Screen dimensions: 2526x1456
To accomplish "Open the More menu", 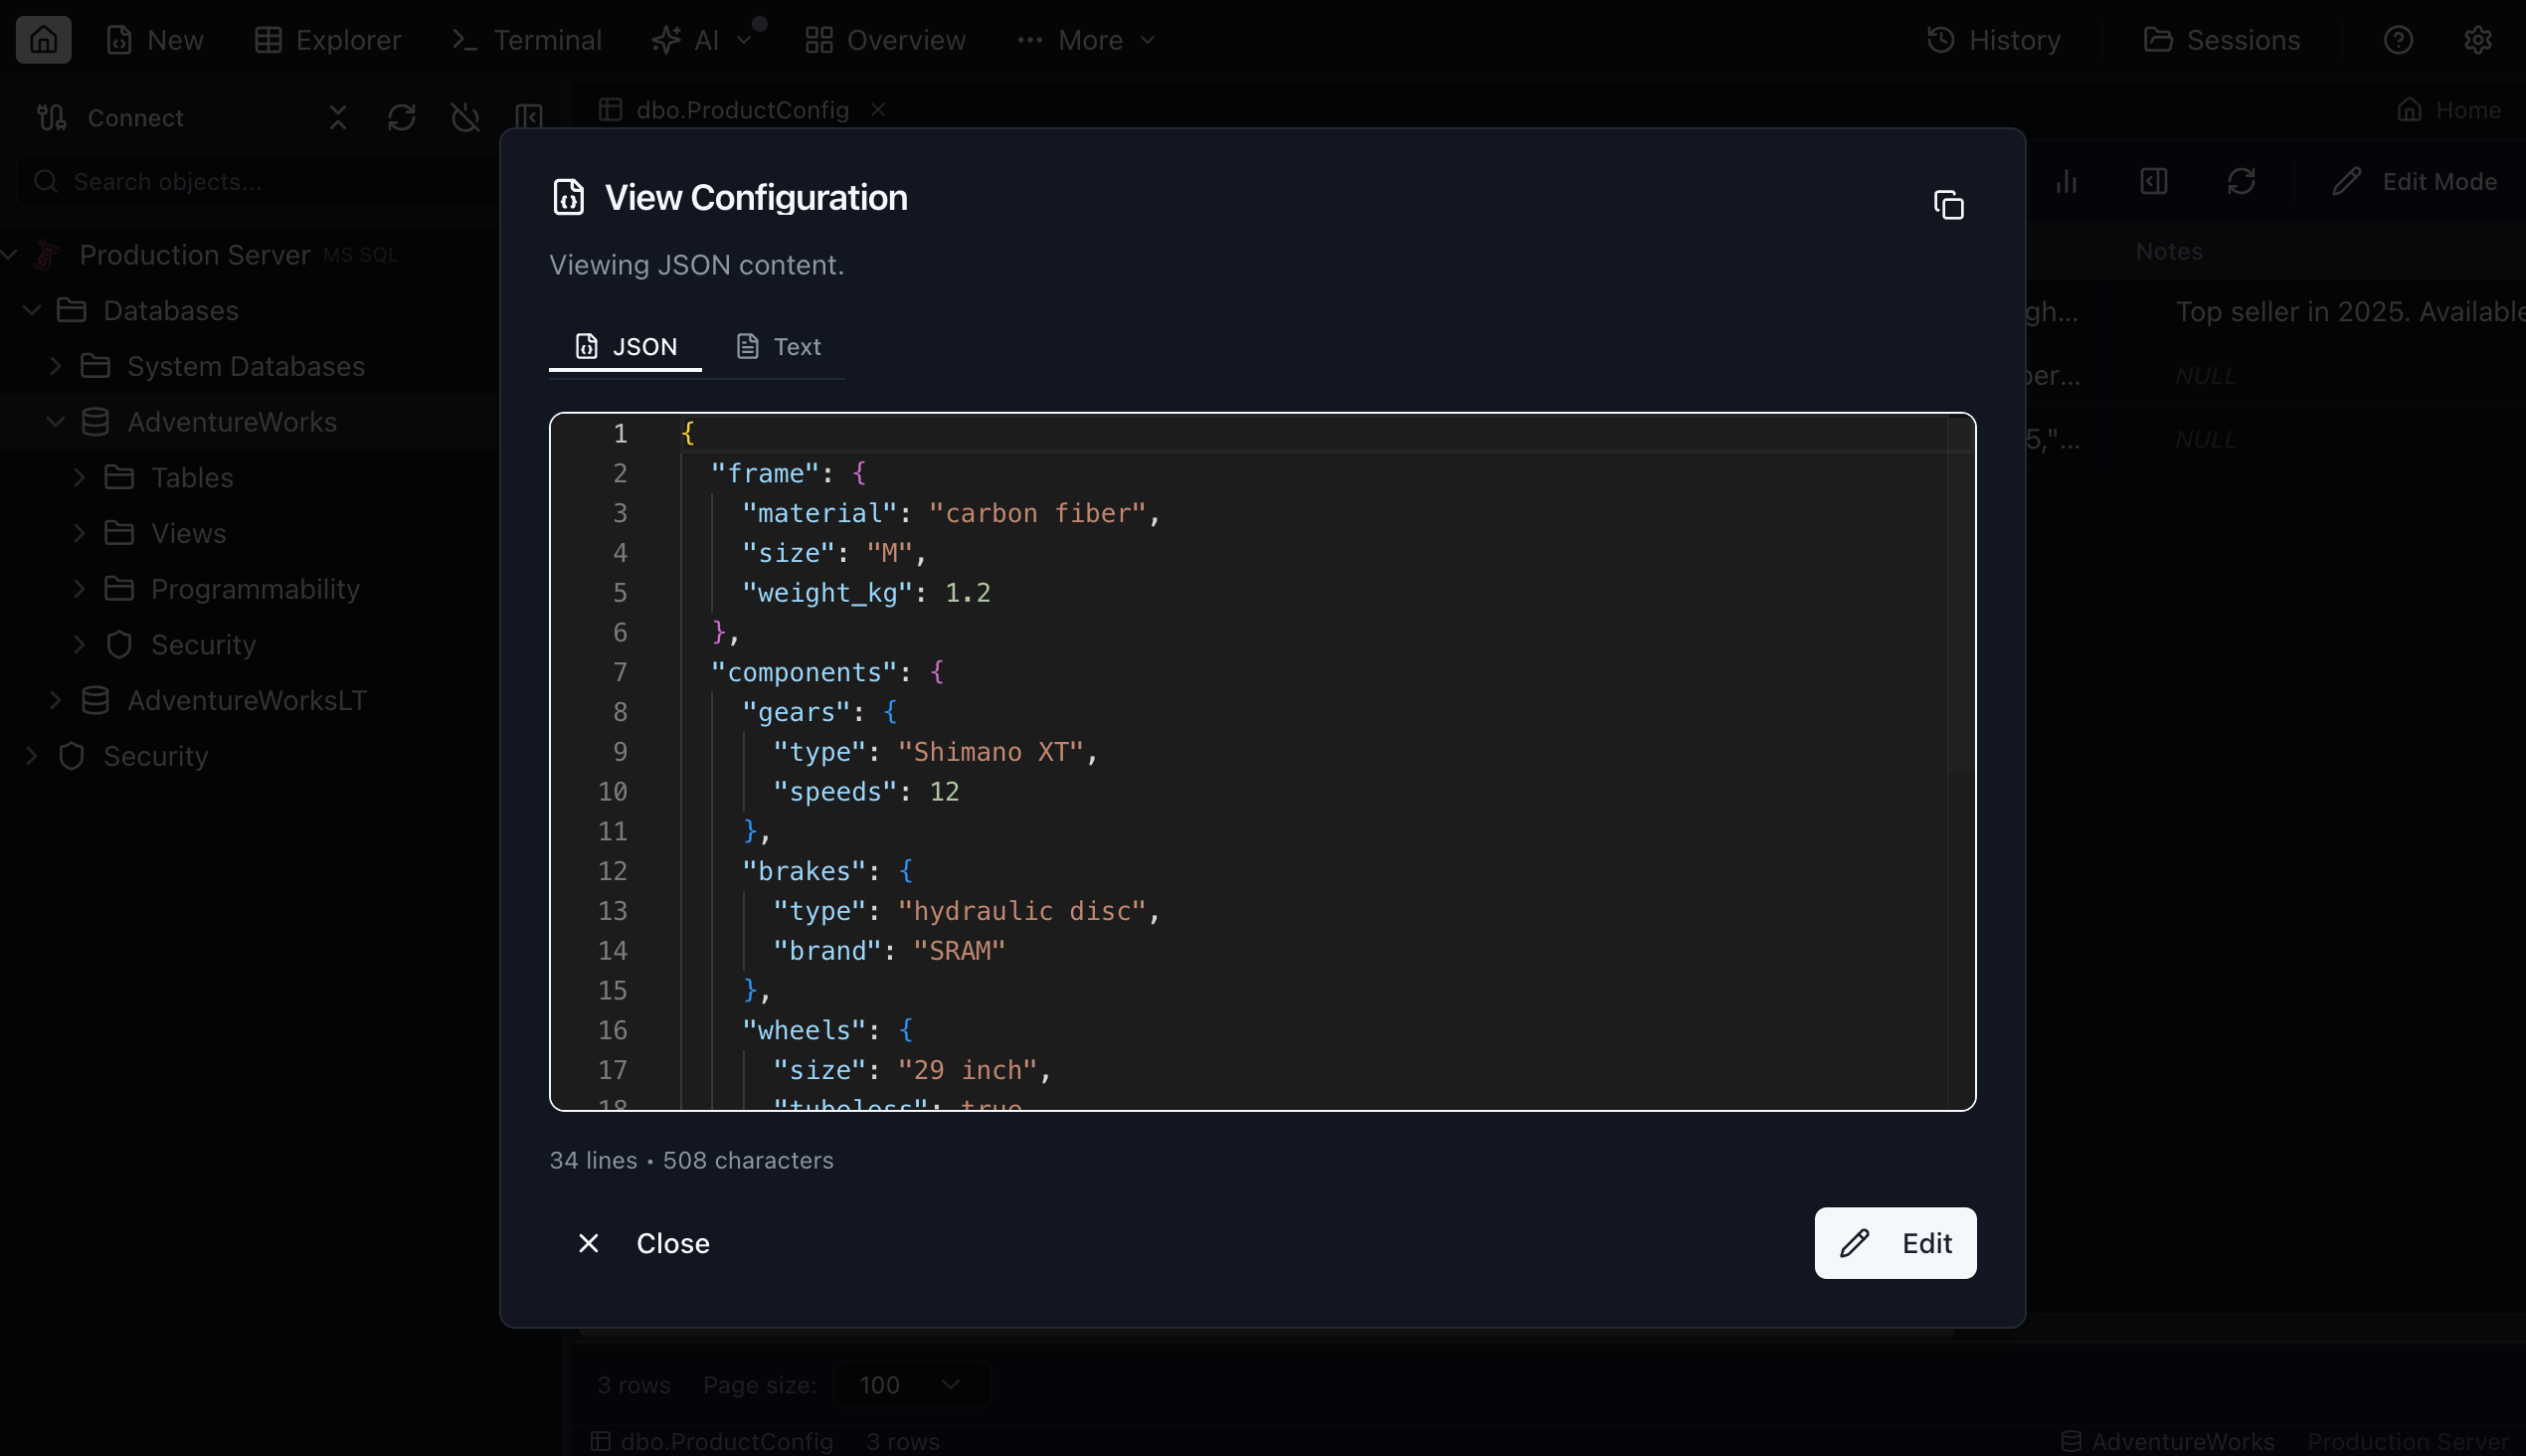I will click(x=1086, y=40).
